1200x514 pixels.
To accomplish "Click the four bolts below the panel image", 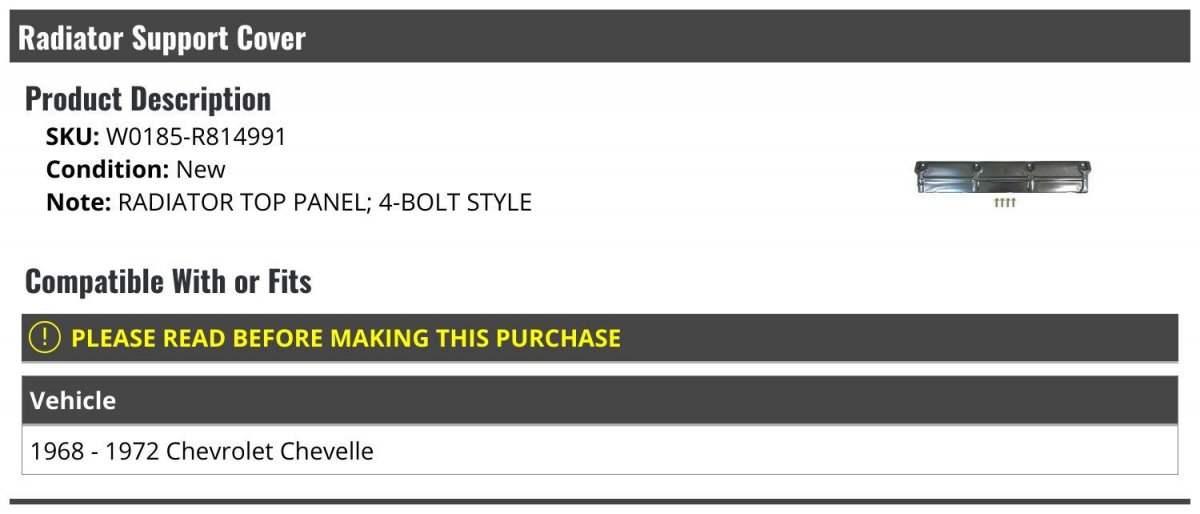I will 1005,203.
